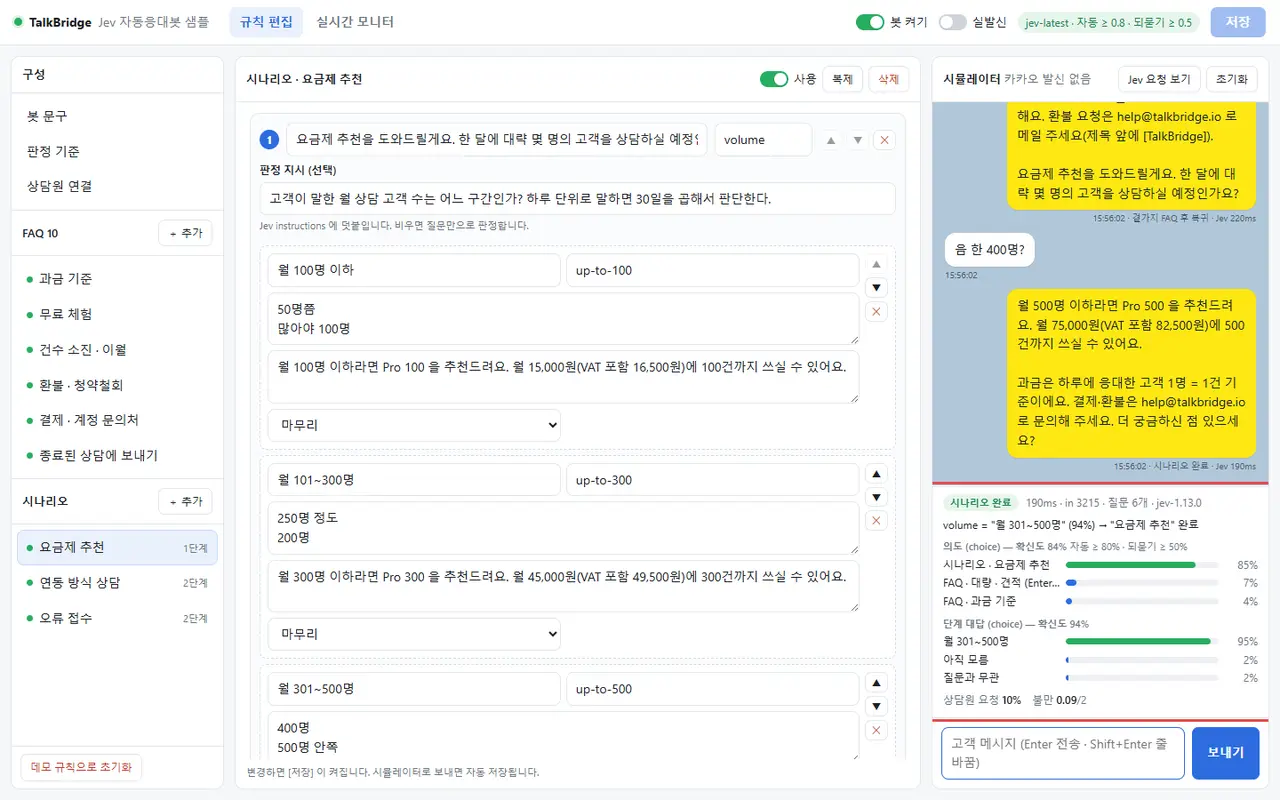This screenshot has width=1280, height=800.
Task: Select the 요금제 추천 scenario
Action: (117, 548)
